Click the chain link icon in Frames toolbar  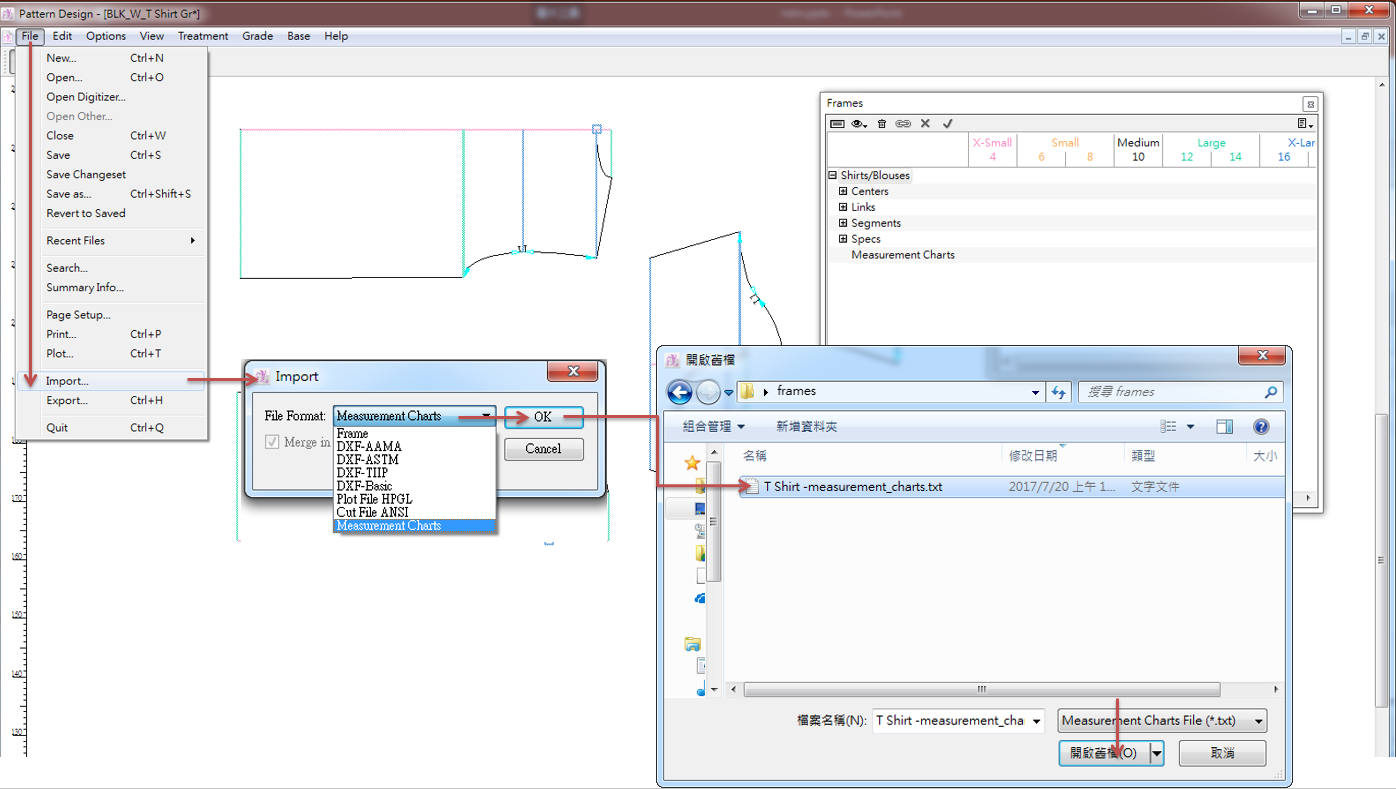click(x=903, y=124)
